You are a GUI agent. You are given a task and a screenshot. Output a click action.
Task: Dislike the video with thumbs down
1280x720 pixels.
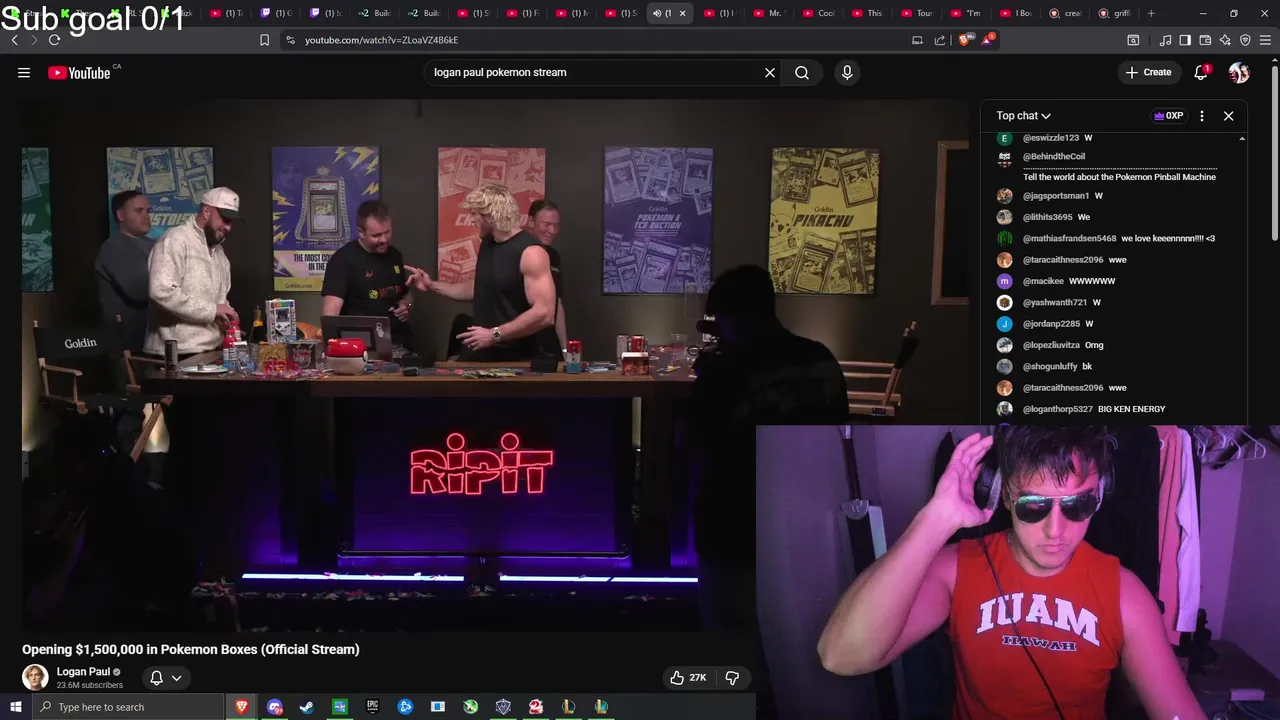pyautogui.click(x=732, y=677)
